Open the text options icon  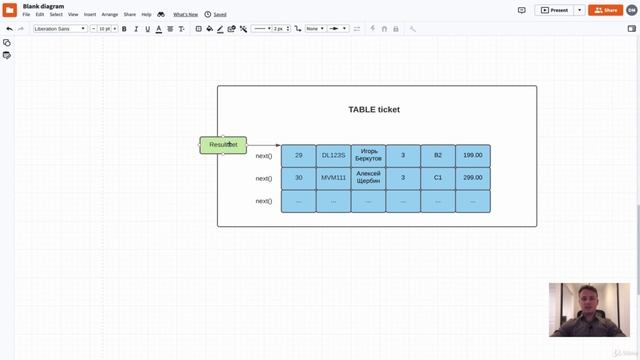182,29
